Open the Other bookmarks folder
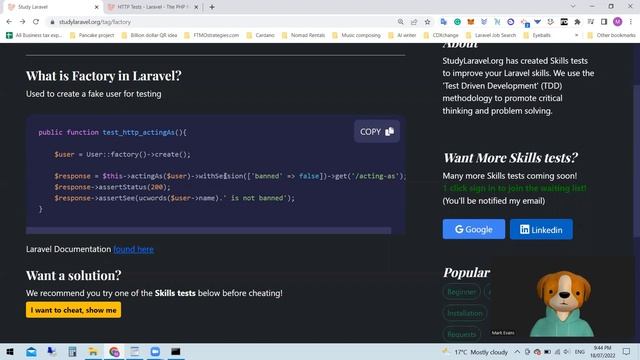 (611, 35)
